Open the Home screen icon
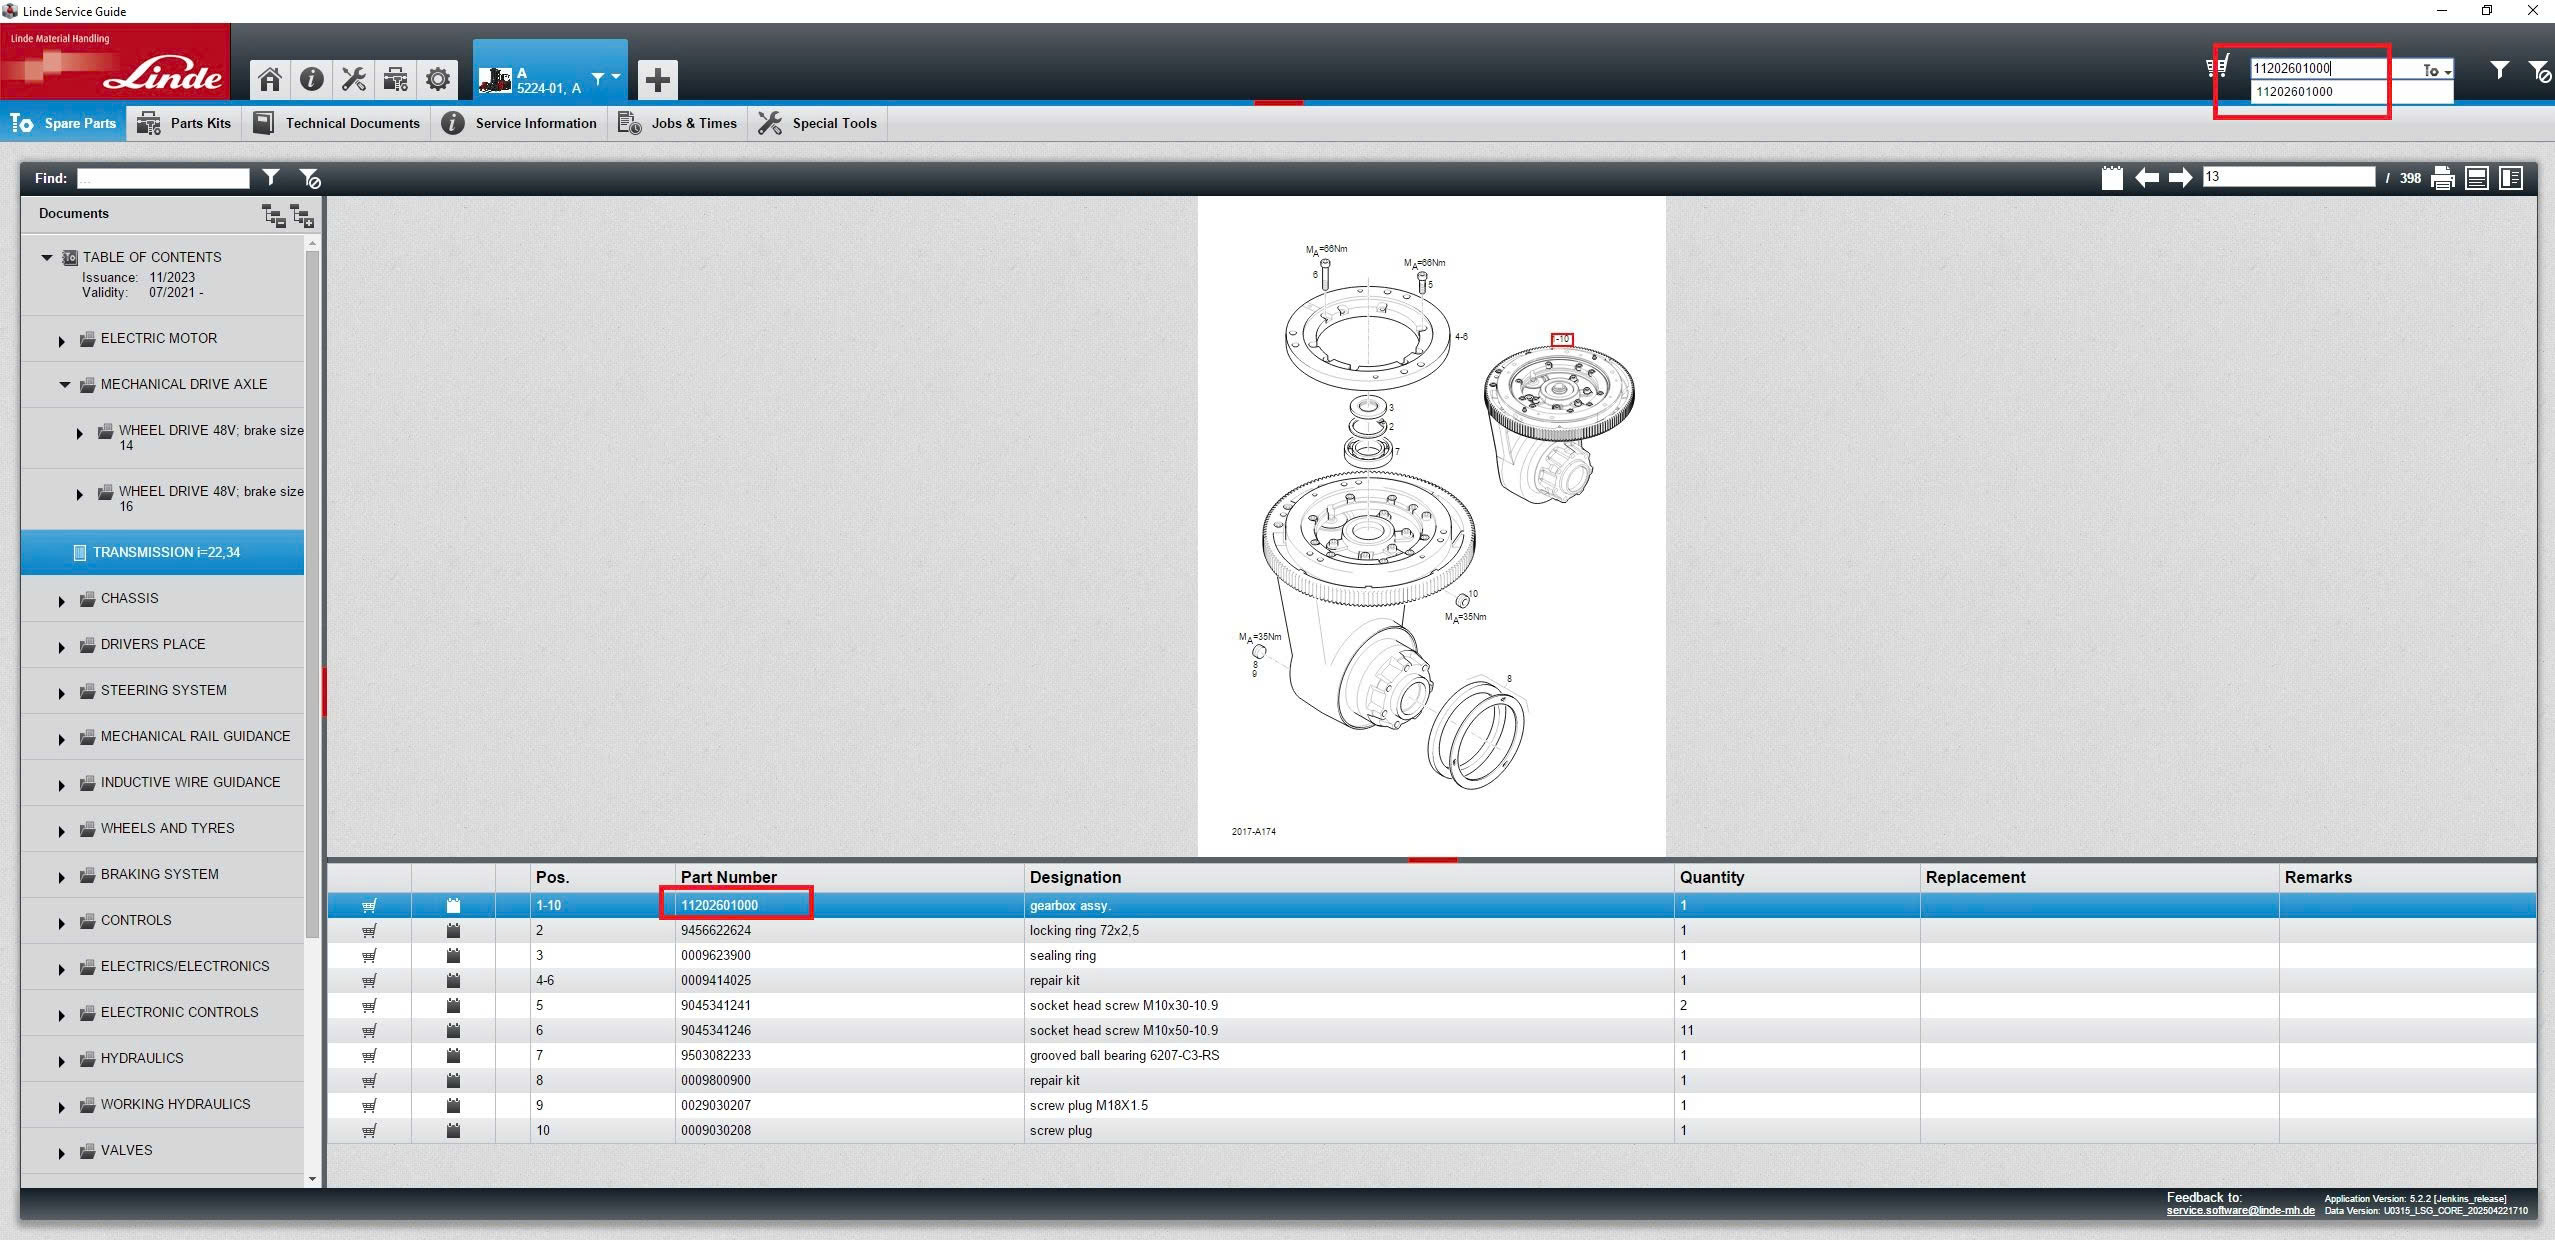Image resolution: width=2555 pixels, height=1240 pixels. pos(269,79)
